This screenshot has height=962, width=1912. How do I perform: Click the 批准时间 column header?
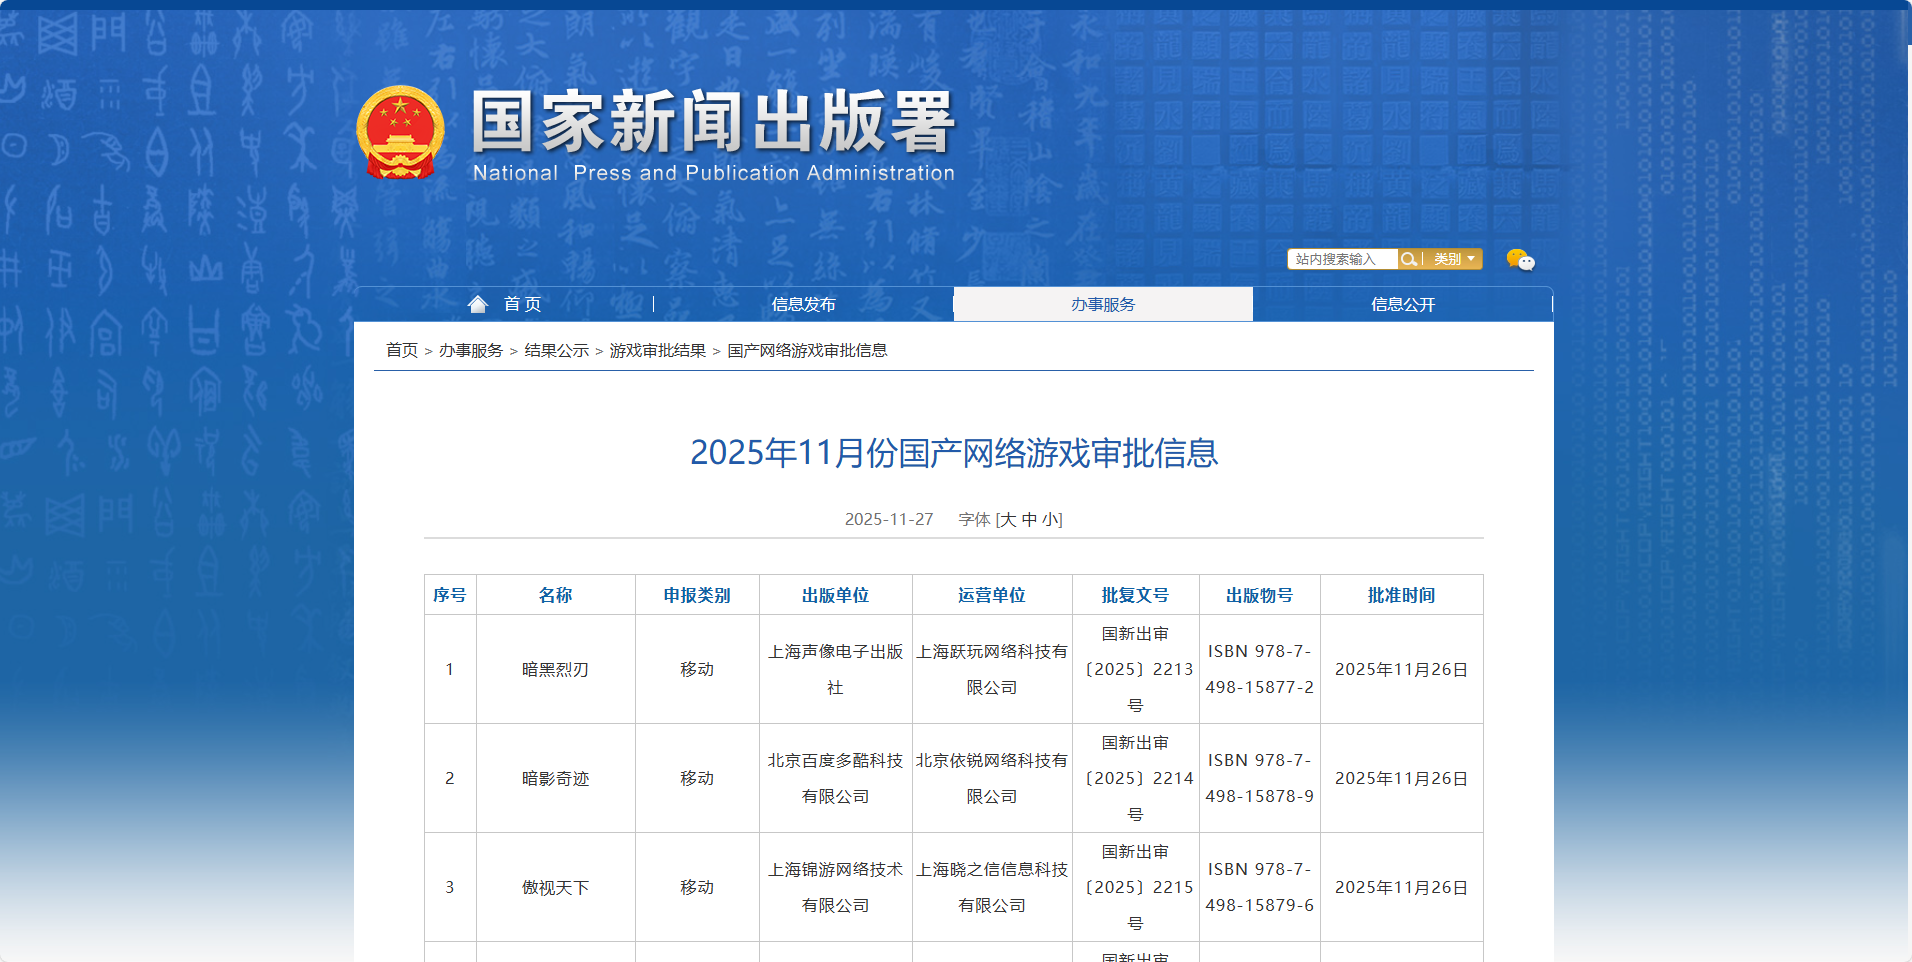pos(1401,595)
